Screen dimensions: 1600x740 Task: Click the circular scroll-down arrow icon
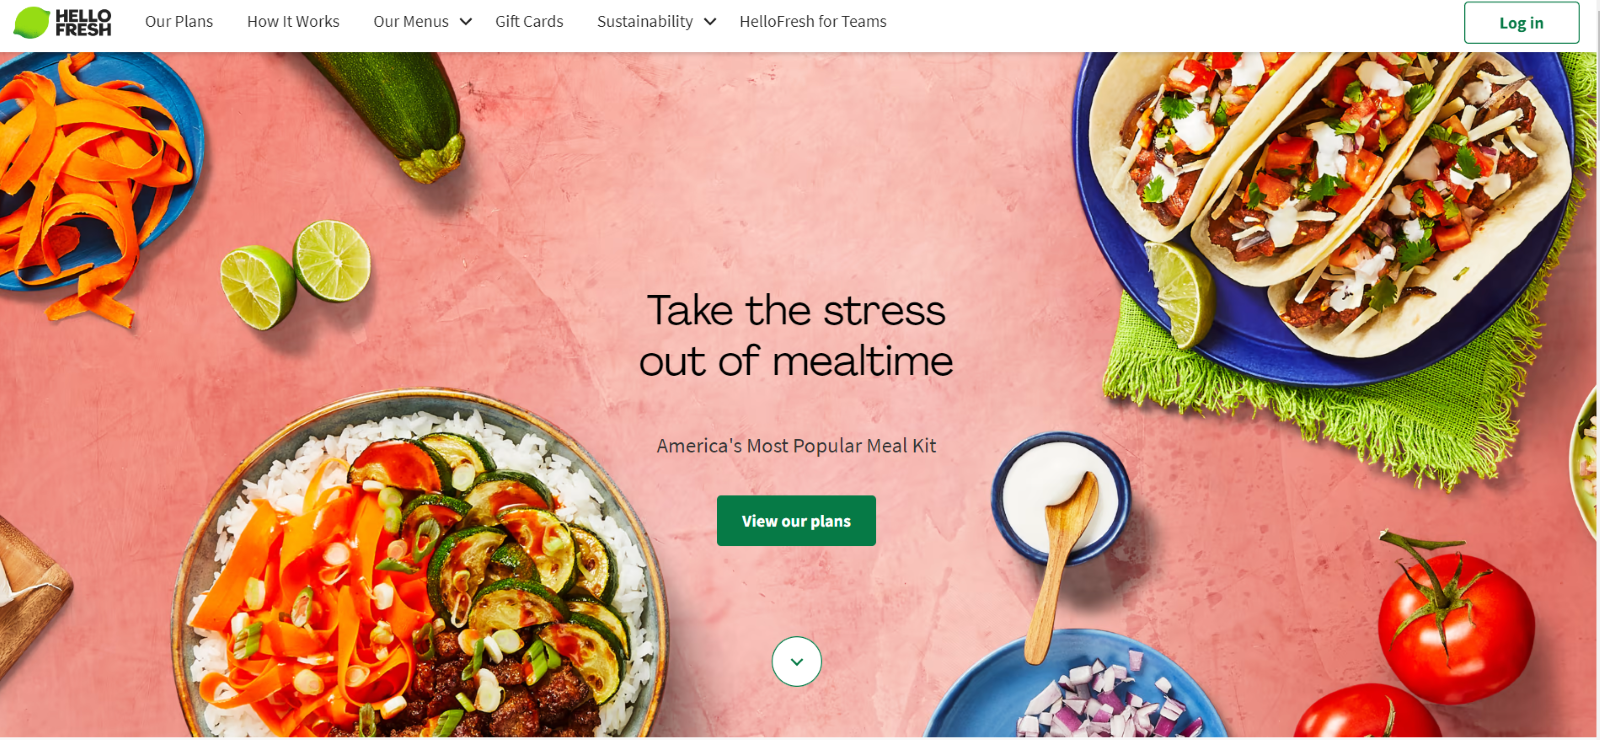tap(797, 662)
